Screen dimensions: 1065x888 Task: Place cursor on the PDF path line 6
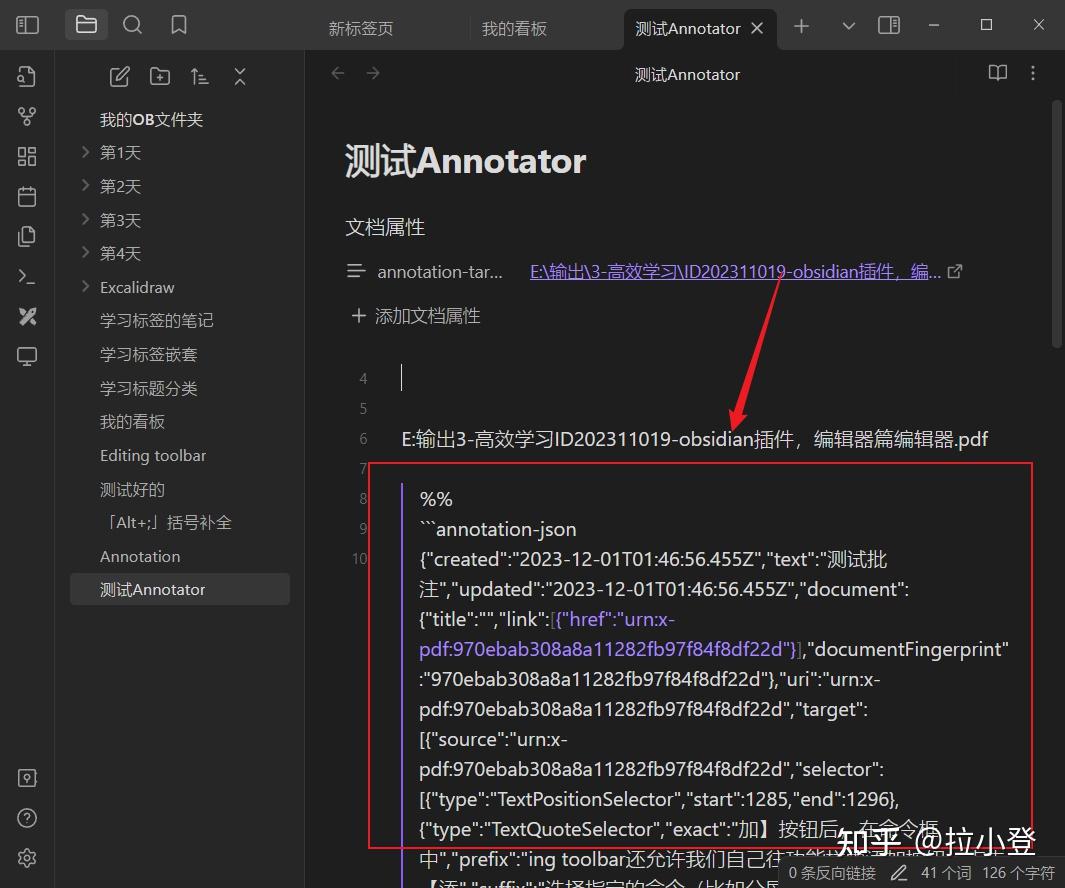[x=694, y=439]
